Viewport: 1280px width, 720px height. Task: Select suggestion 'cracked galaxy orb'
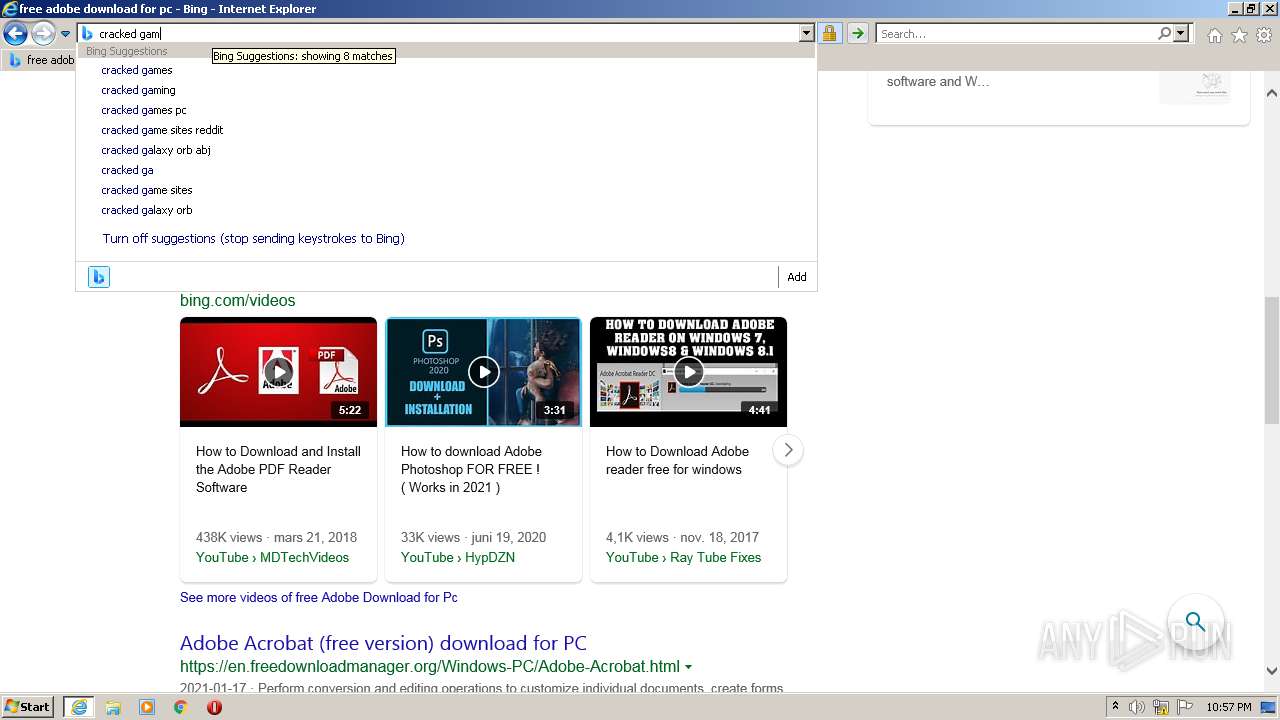point(147,210)
